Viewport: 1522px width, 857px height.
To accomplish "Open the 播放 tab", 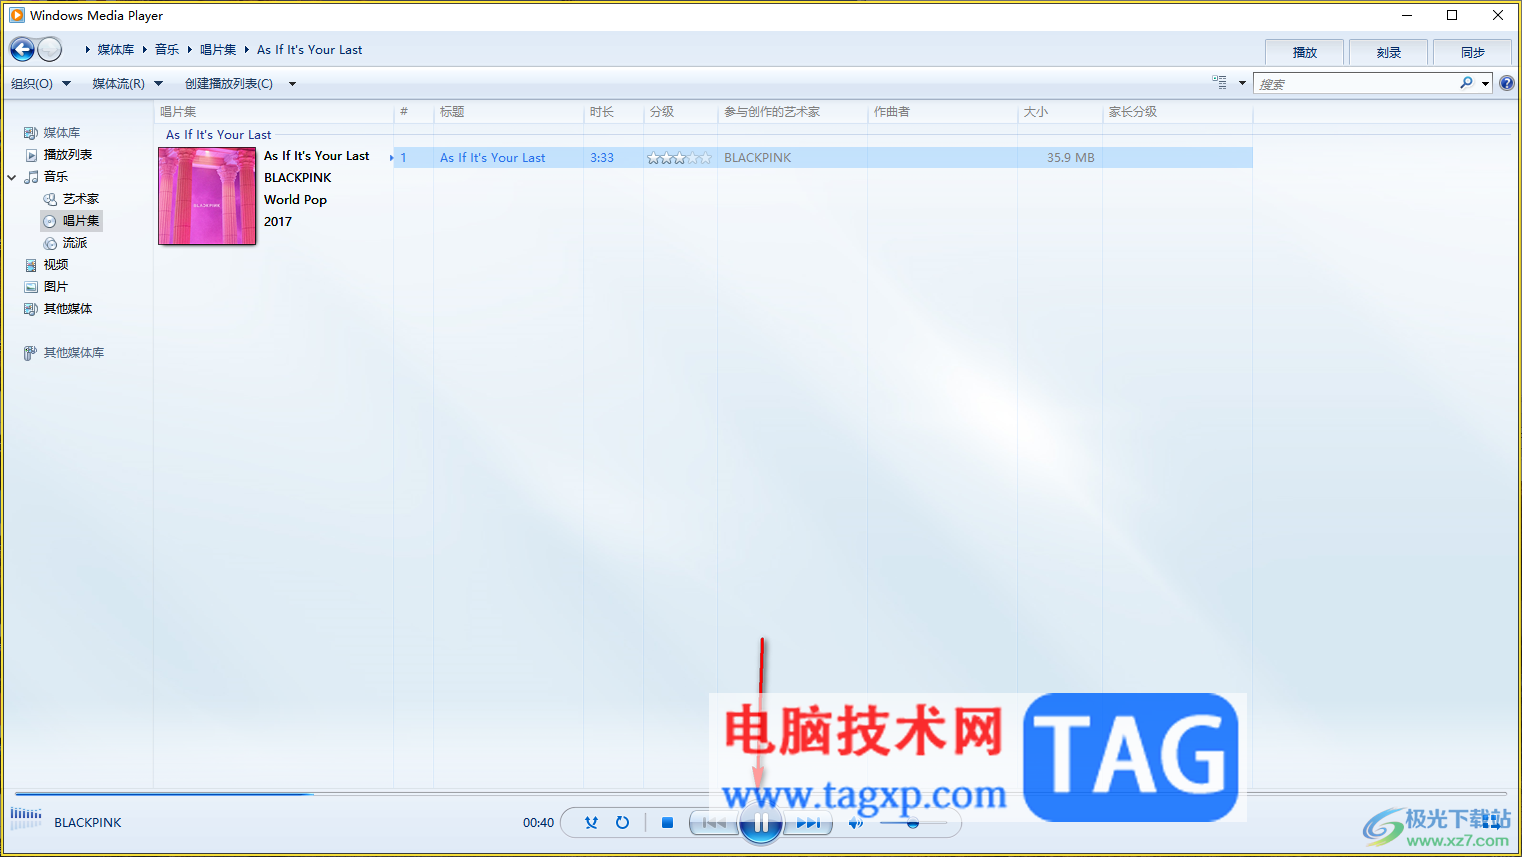I will [x=1305, y=52].
